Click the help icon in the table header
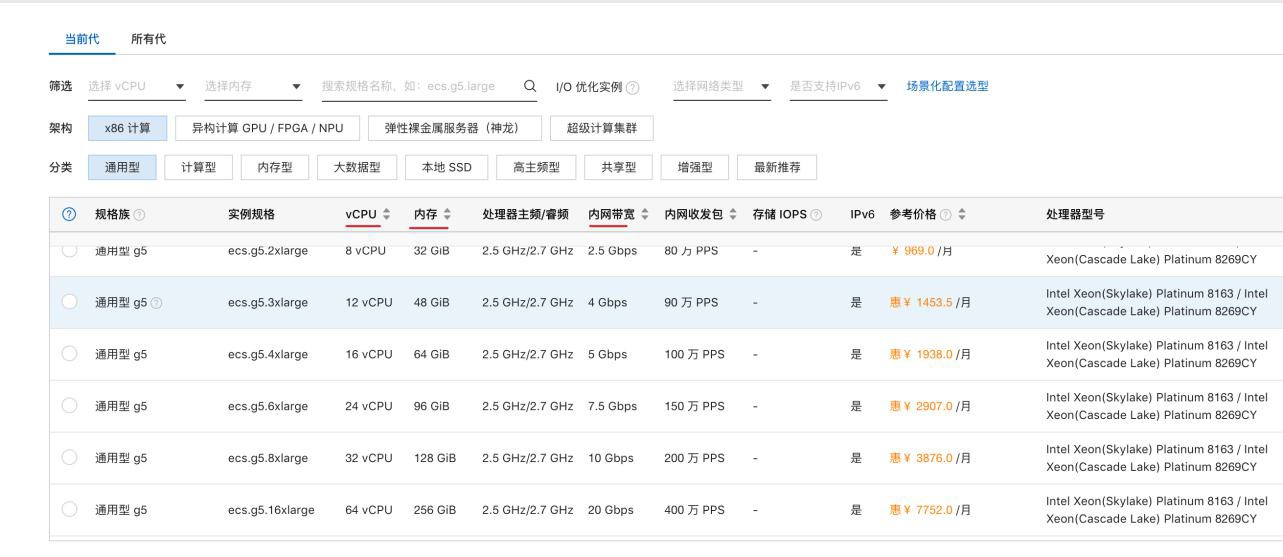This screenshot has height=557, width=1283. 70,215
